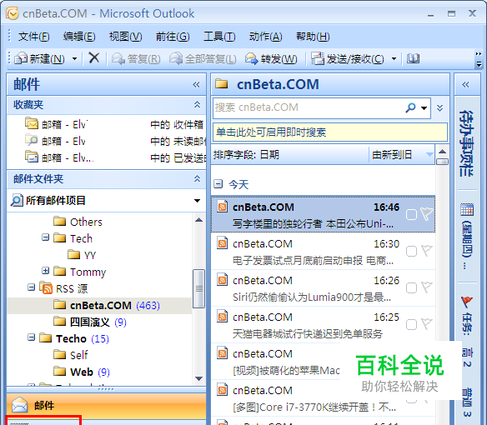Open the New button dropdown arrow
The width and height of the screenshot is (487, 425).
75,59
